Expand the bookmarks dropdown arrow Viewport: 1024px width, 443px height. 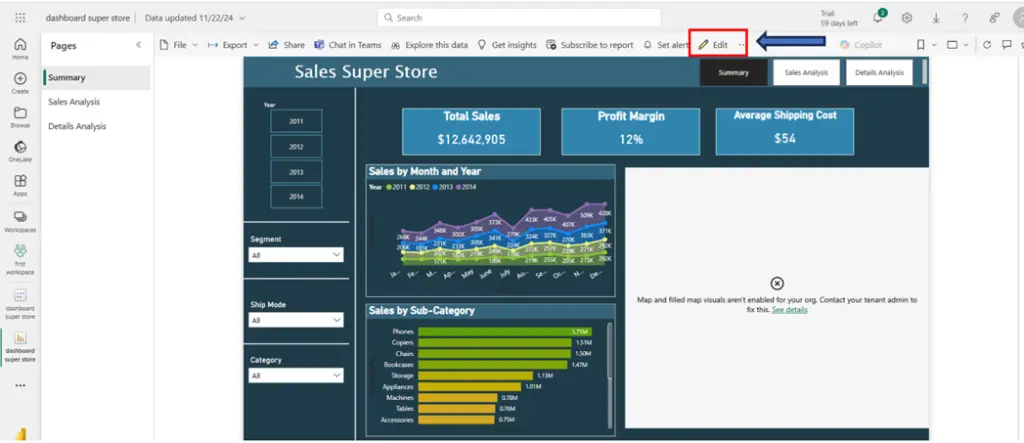pyautogui.click(x=934, y=45)
